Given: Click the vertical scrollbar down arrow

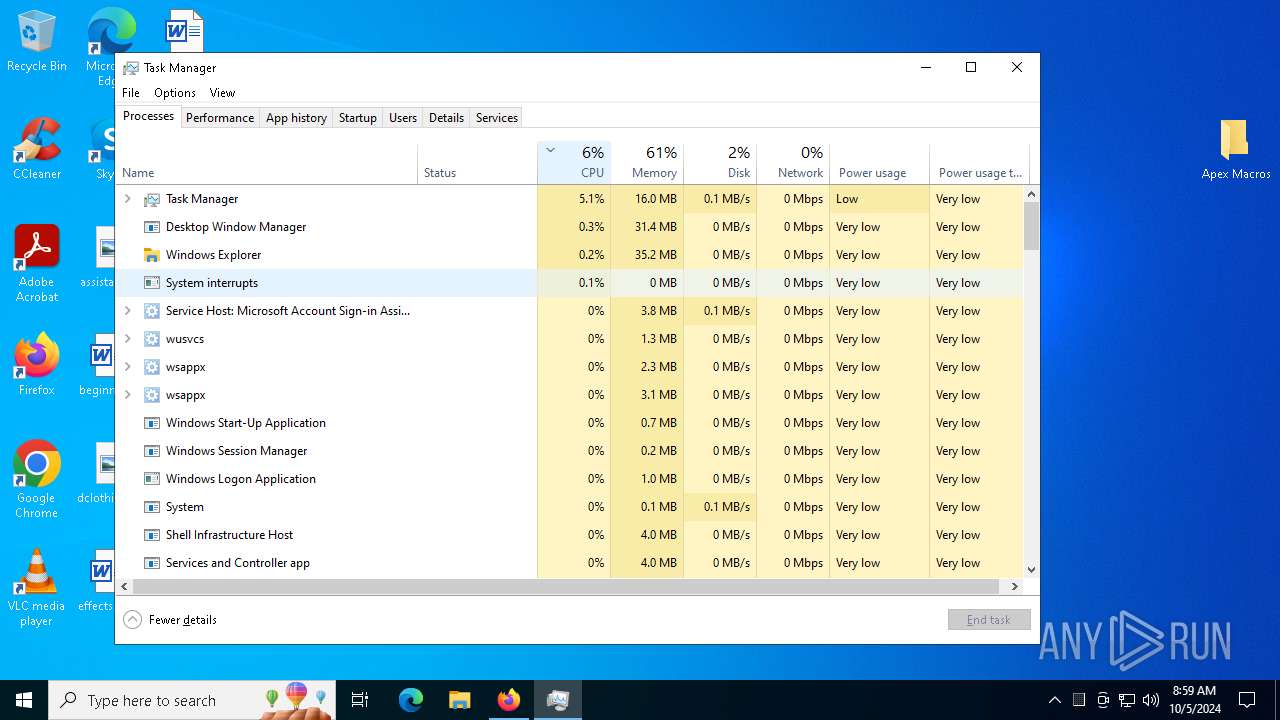Looking at the screenshot, I should 1031,569.
